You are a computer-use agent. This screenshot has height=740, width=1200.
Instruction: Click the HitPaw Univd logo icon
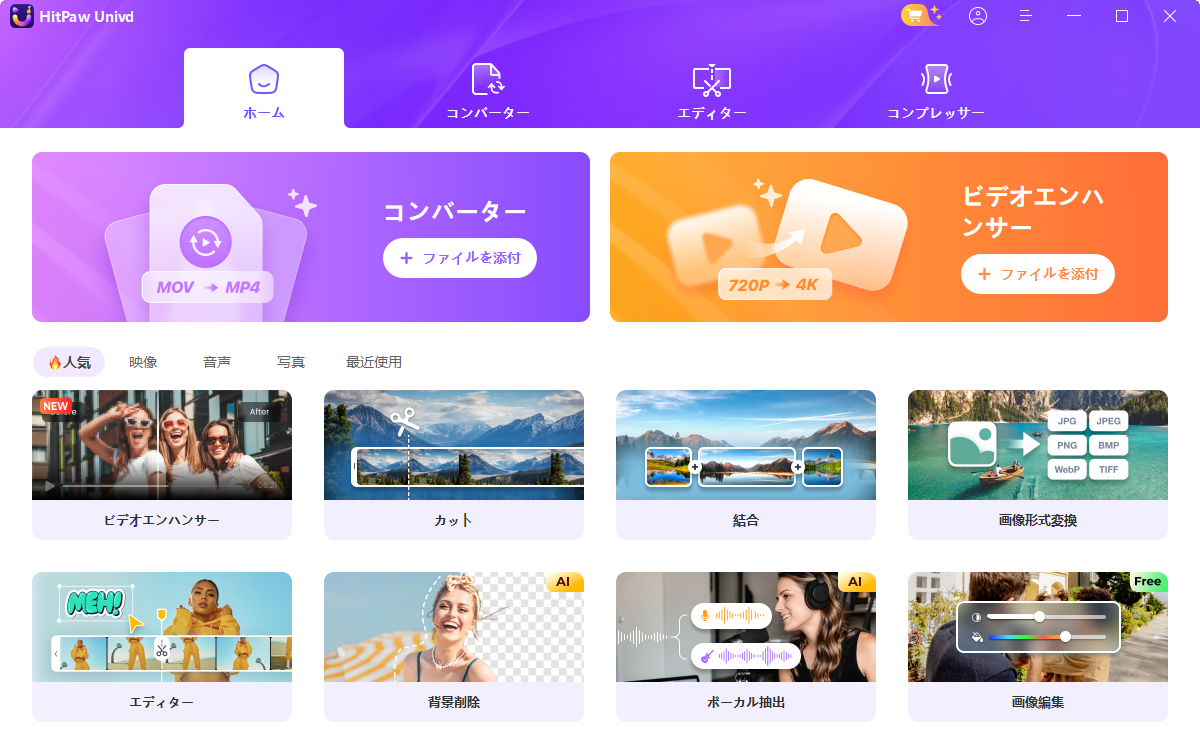tap(22, 16)
